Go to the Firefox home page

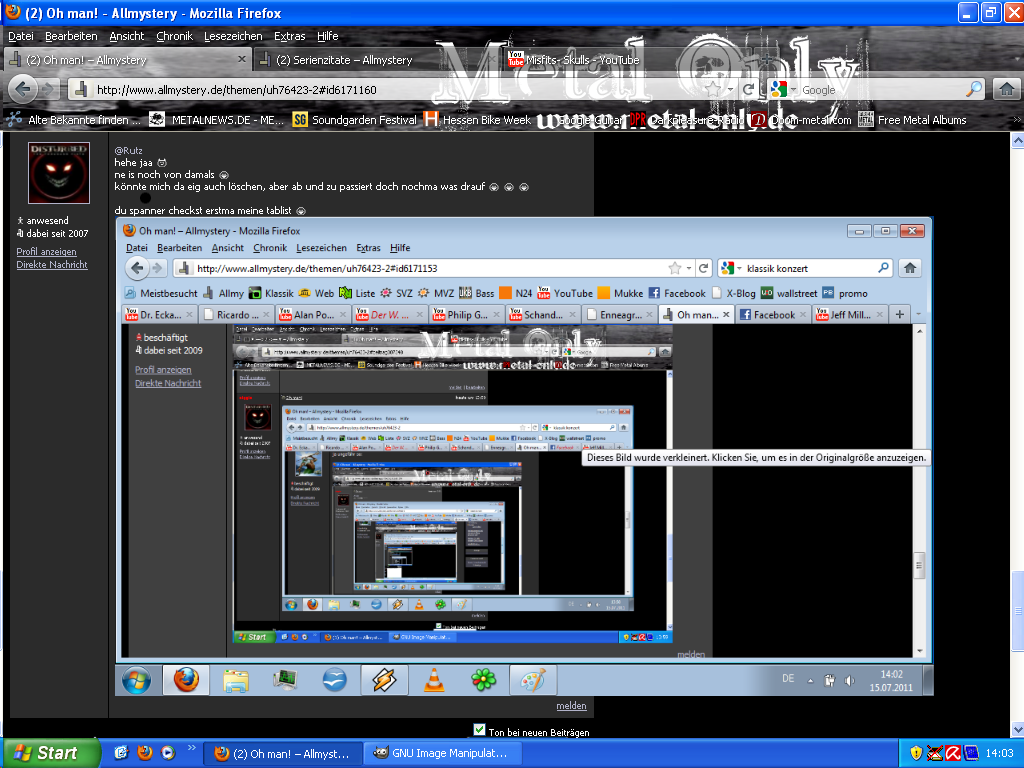click(1006, 89)
